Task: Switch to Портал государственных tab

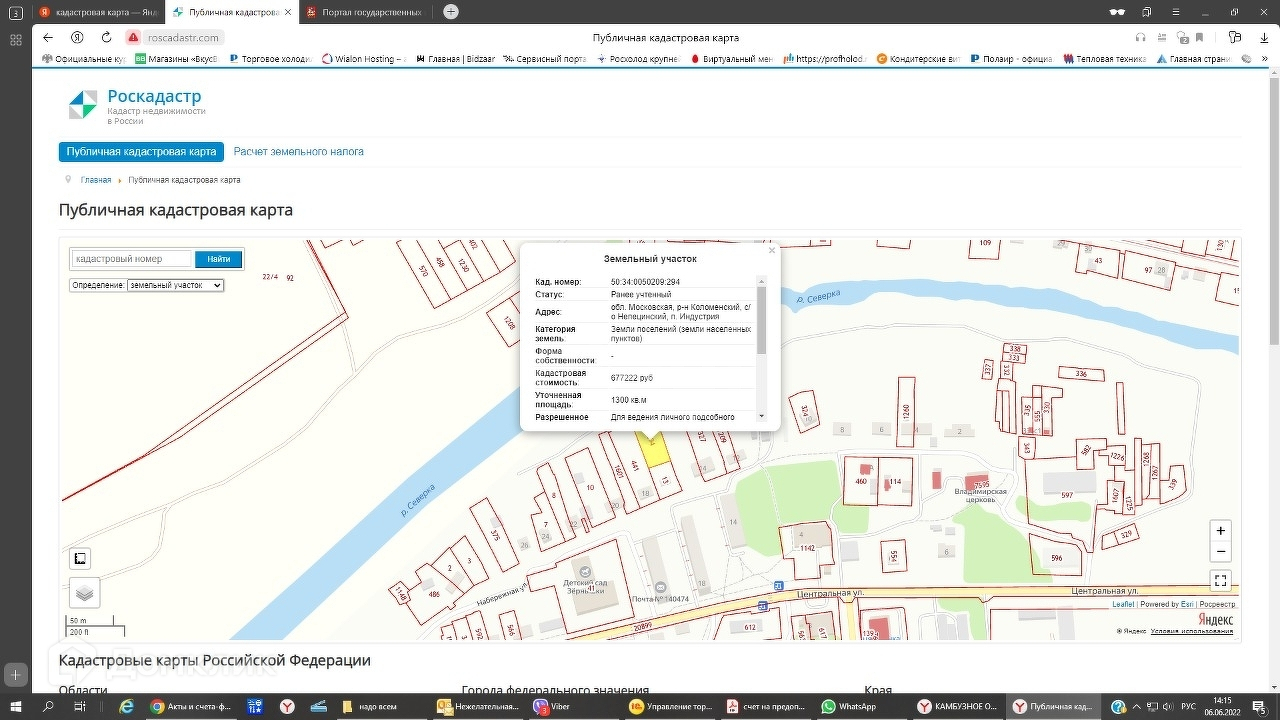Action: 364,12
